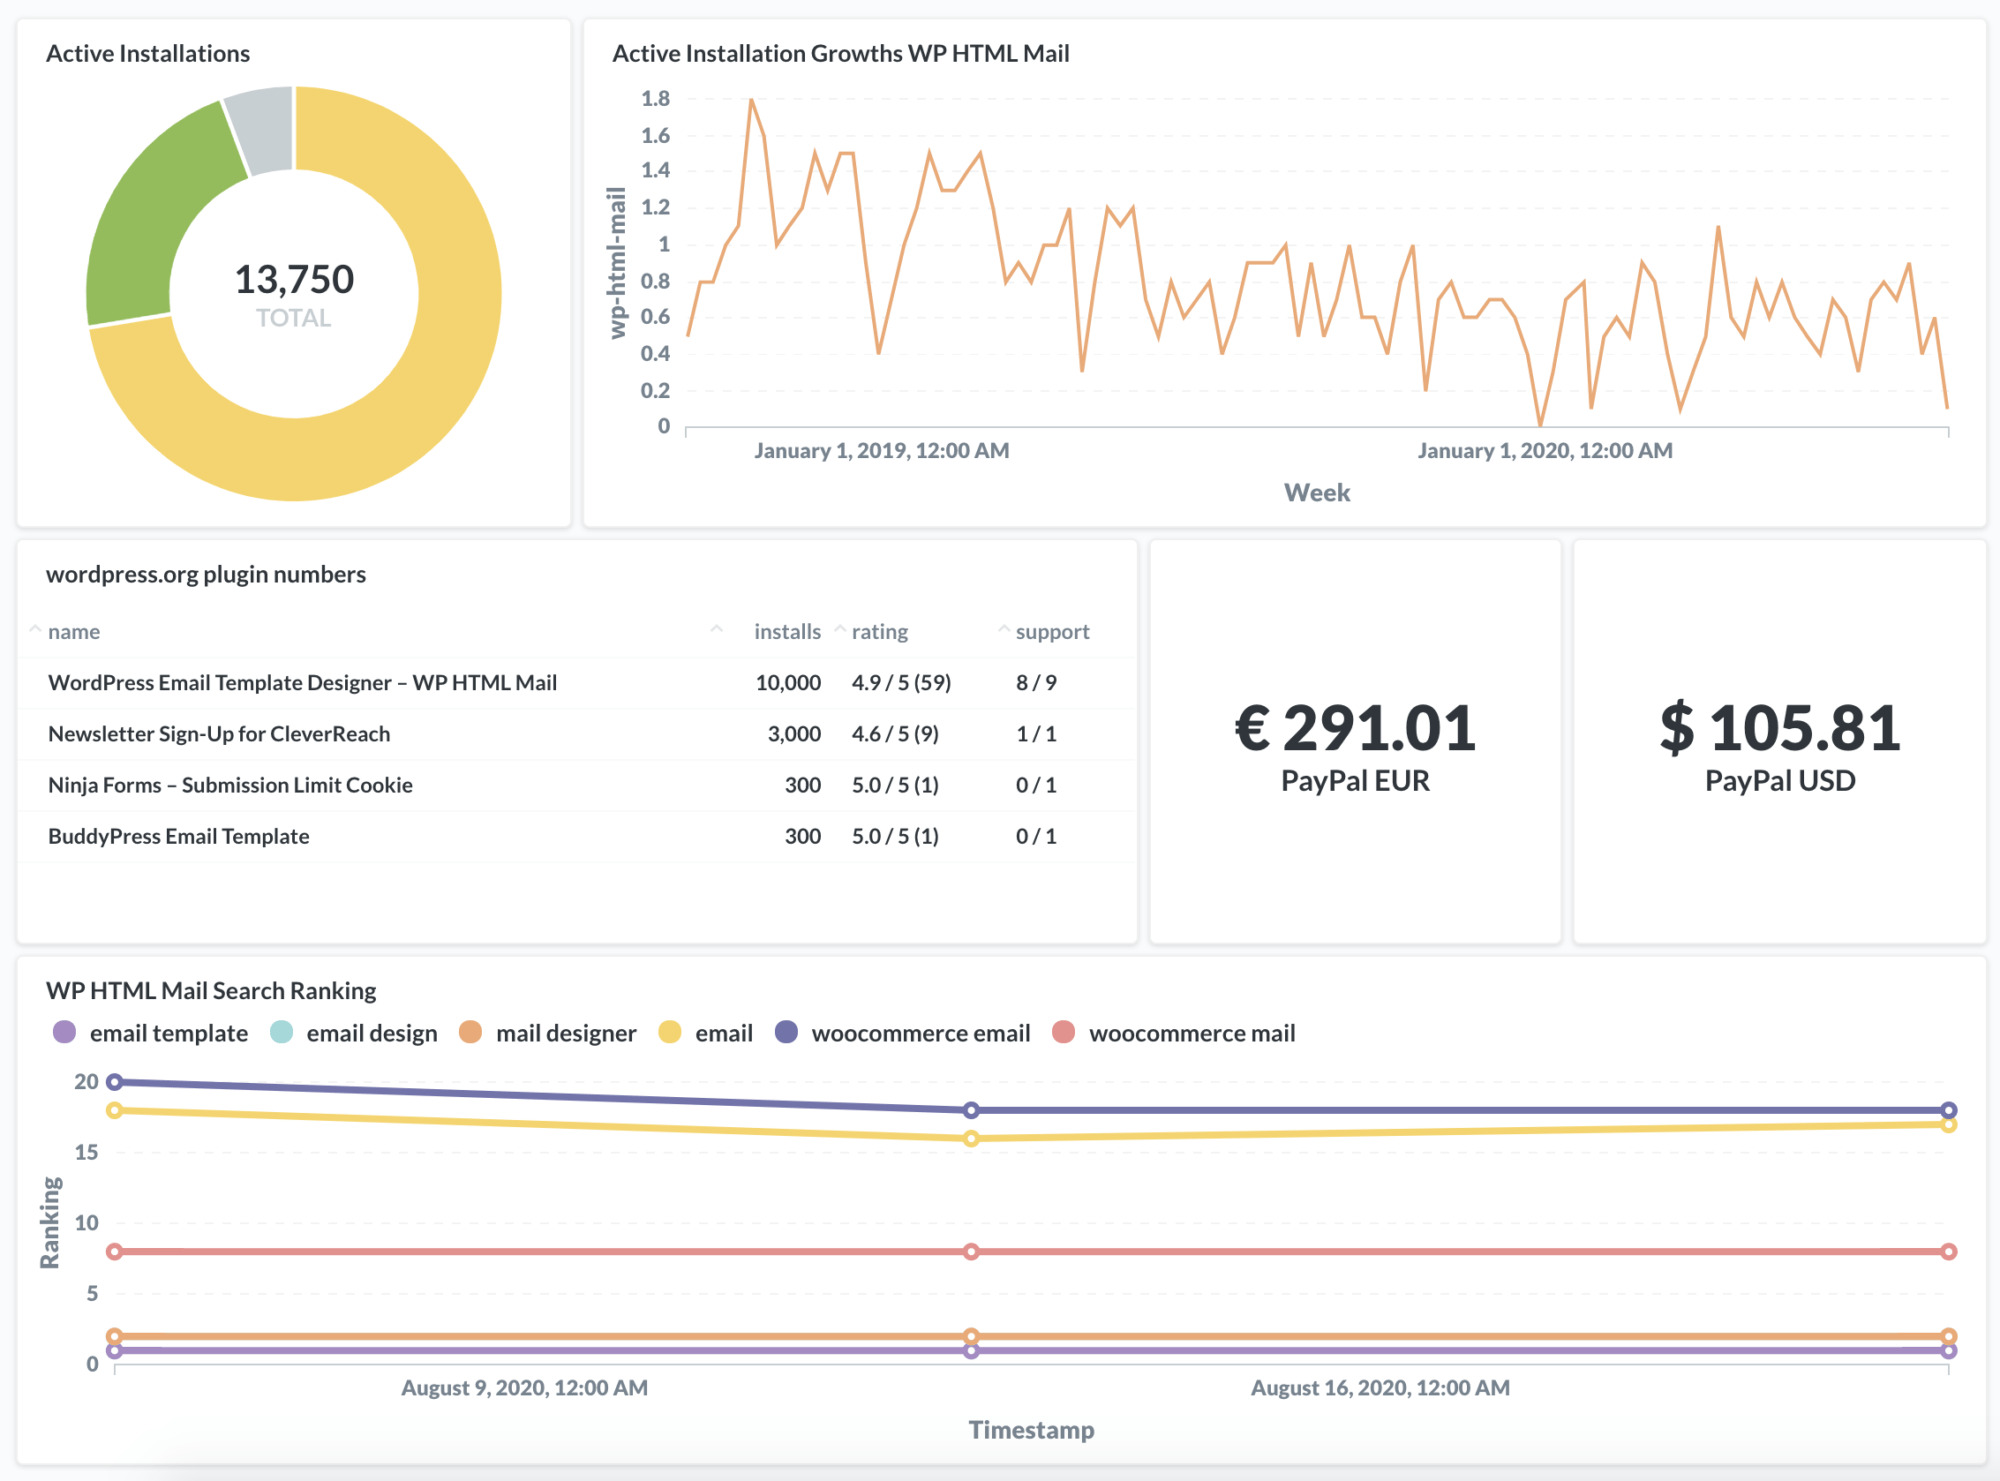Screen dimensions: 2000x1481
Task: Click the sort caret beside the support column
Action: point(1004,628)
